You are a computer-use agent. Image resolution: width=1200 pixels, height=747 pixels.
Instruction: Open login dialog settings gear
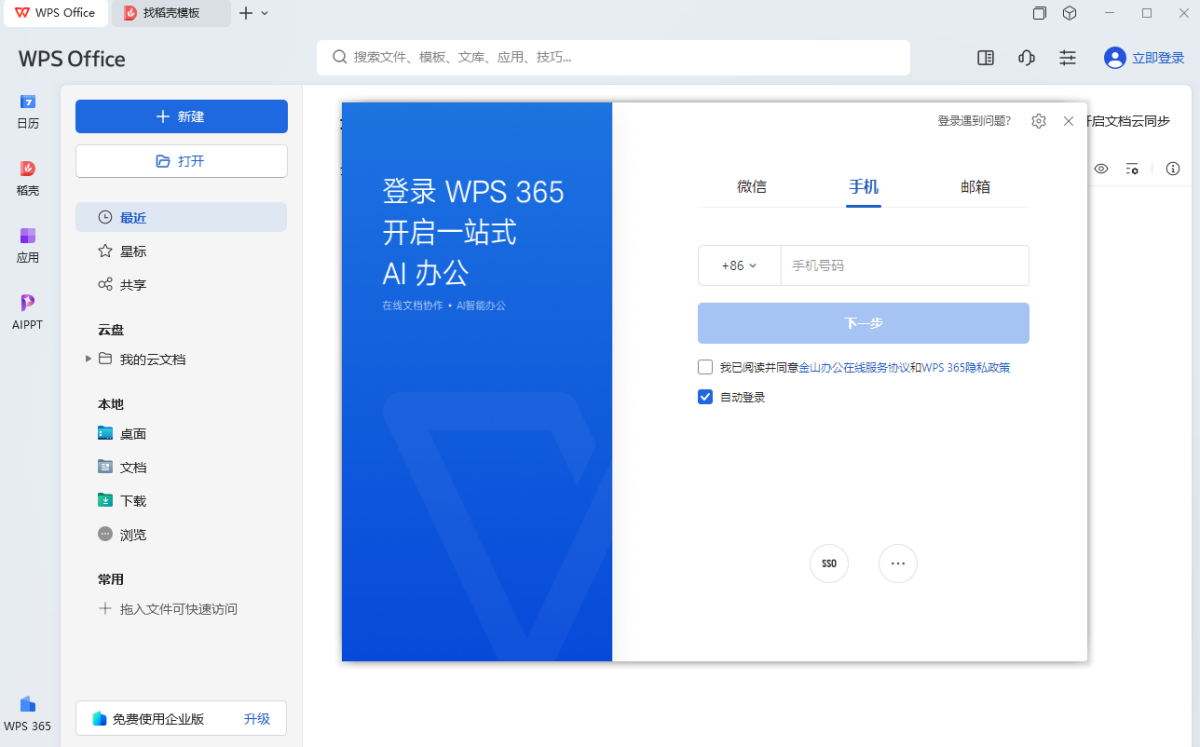1038,120
